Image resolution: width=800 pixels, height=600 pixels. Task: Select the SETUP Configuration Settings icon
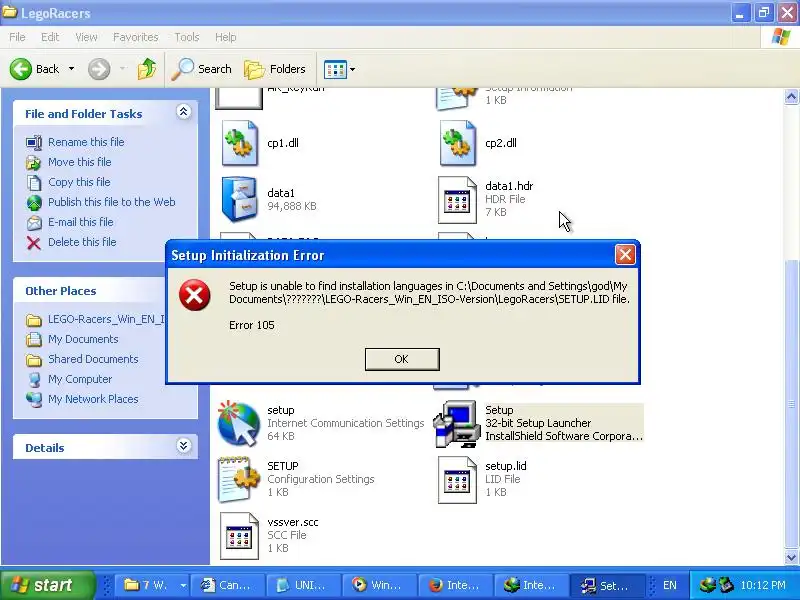click(239, 480)
